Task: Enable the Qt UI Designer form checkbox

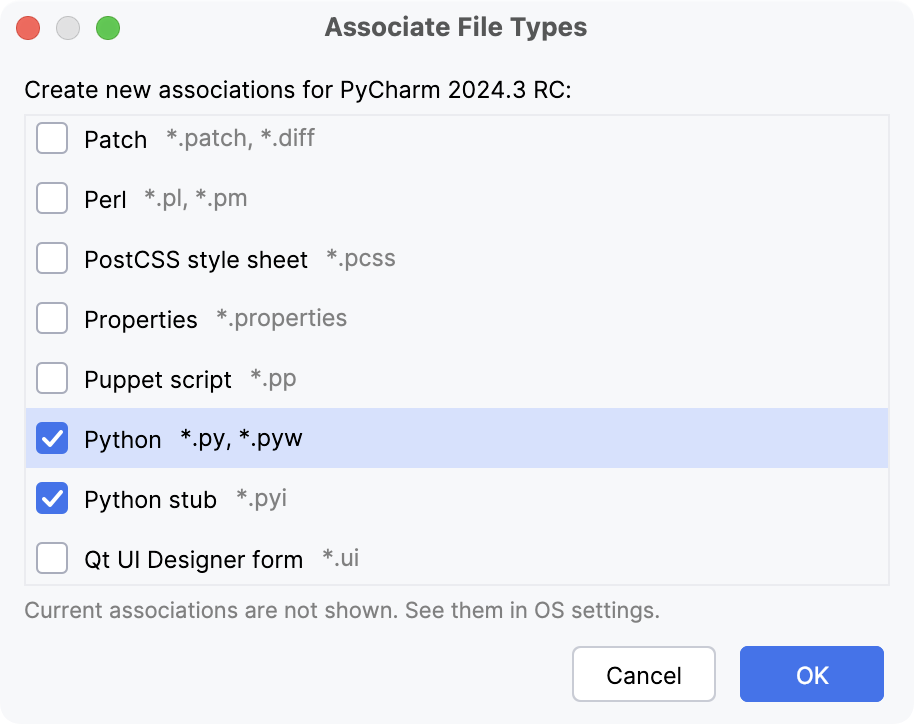Action: click(52, 558)
